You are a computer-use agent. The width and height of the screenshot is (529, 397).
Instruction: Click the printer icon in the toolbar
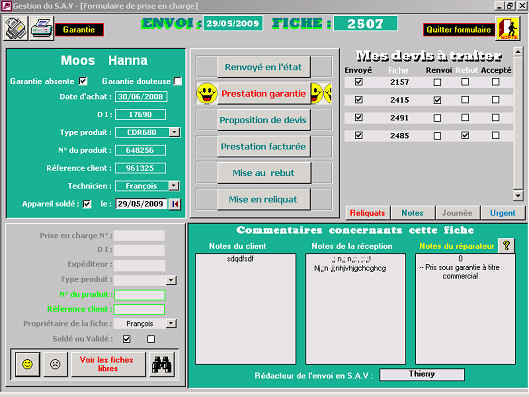41,29
